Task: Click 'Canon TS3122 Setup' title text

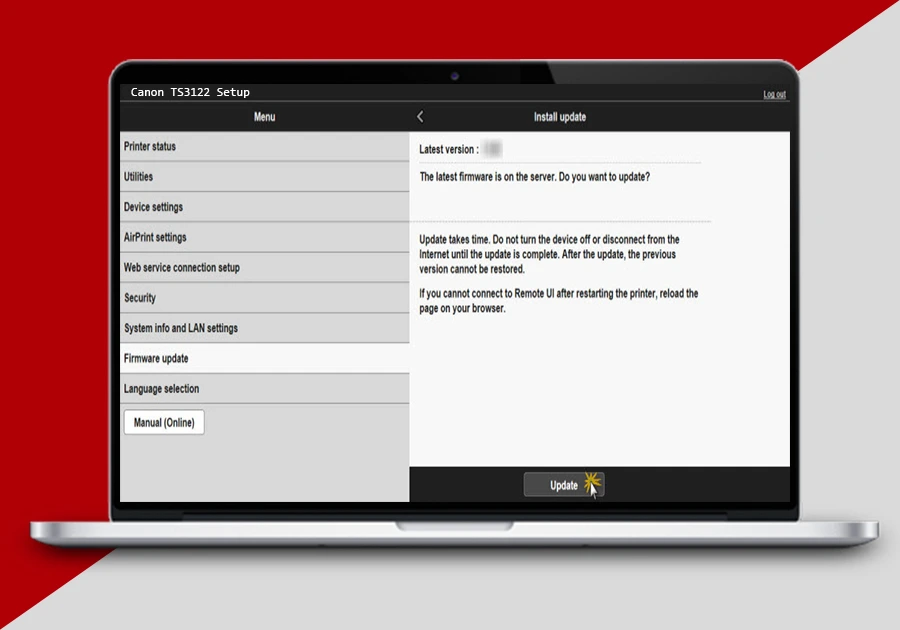Action: click(x=190, y=92)
